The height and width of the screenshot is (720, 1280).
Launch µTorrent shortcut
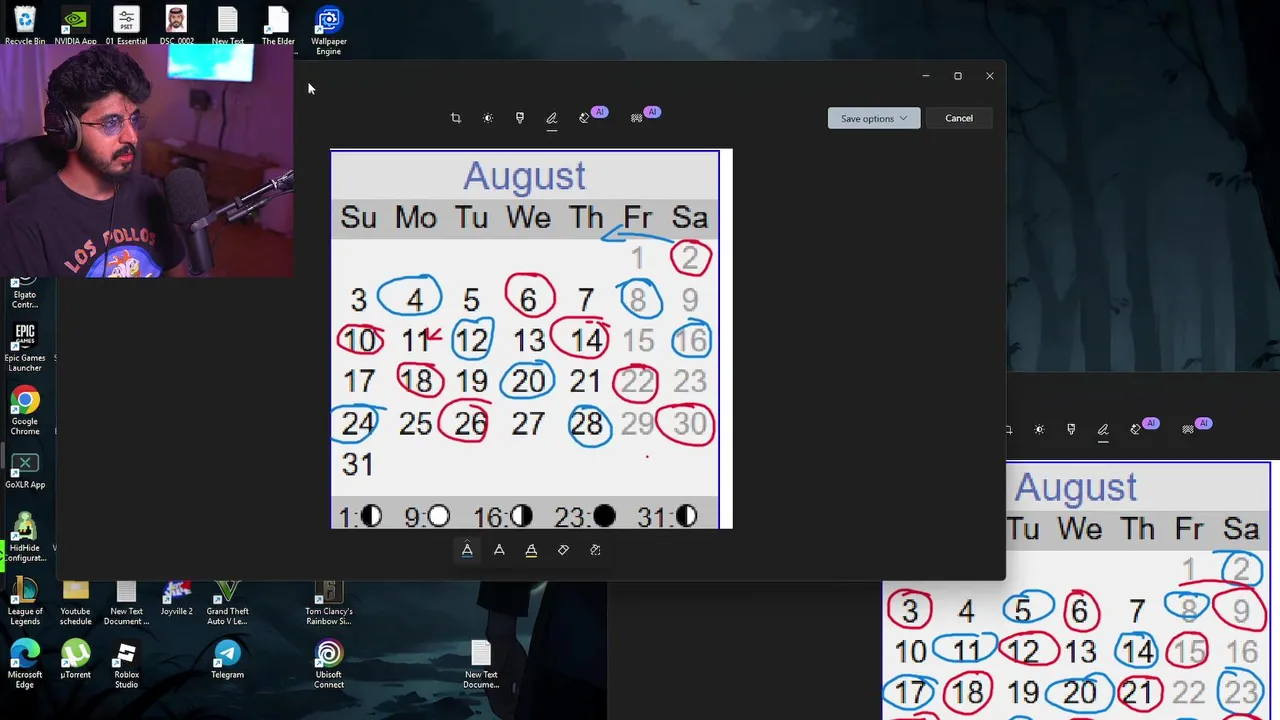click(76, 660)
